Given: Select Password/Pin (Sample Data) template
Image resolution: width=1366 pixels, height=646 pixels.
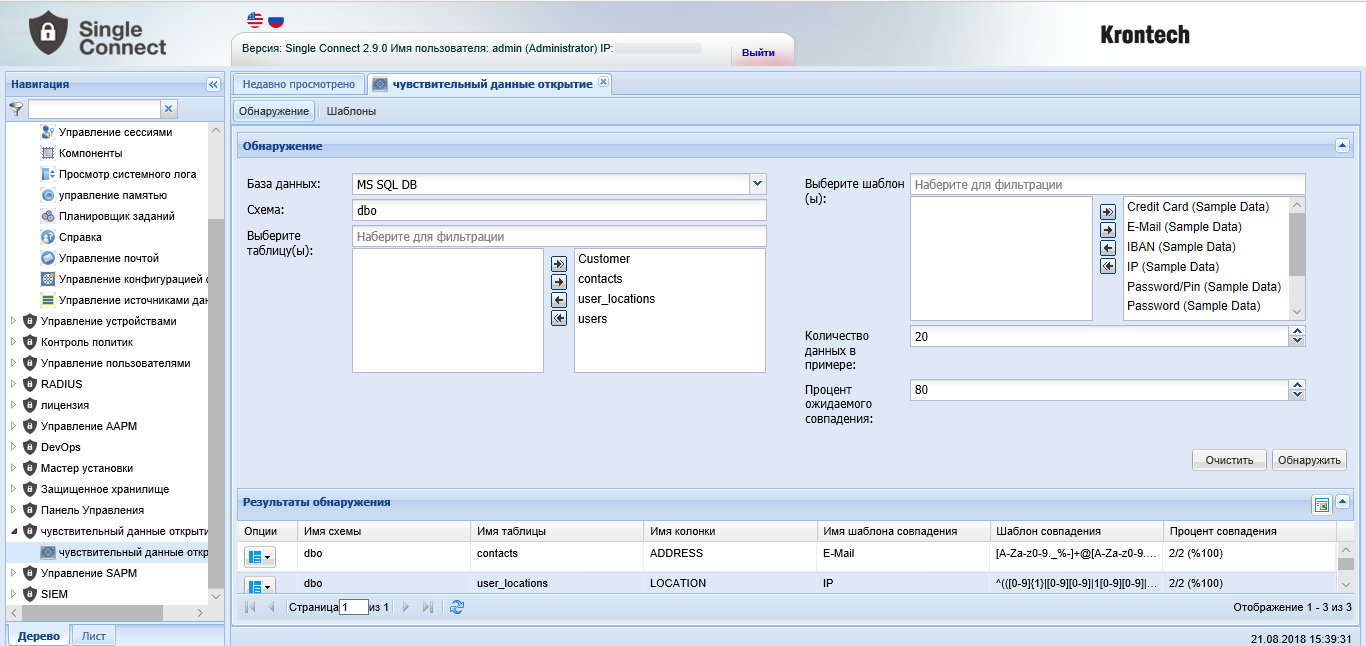Looking at the screenshot, I should pyautogui.click(x=1206, y=286).
